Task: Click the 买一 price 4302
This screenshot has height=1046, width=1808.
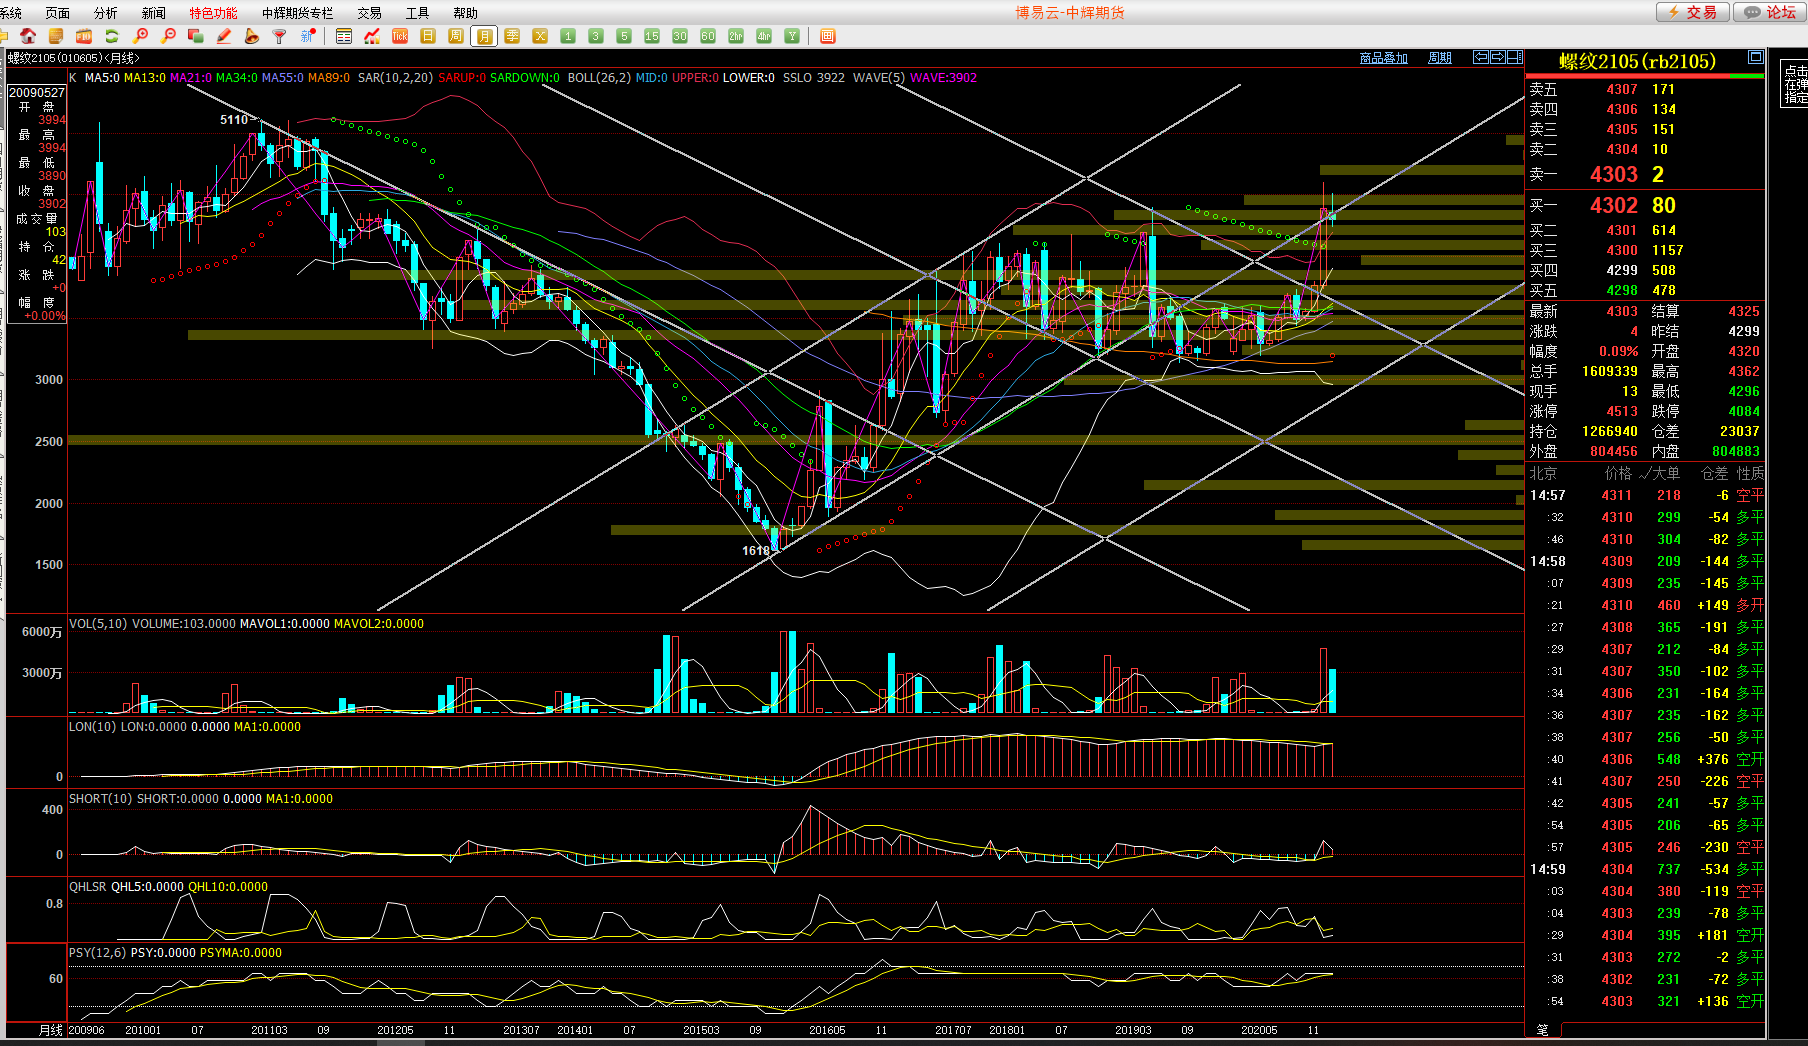Action: point(1614,205)
